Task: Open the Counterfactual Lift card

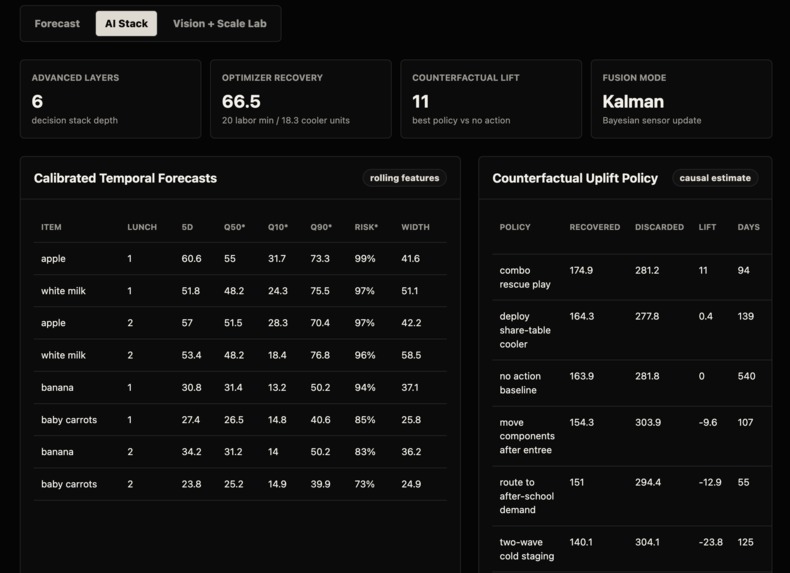Action: (491, 99)
